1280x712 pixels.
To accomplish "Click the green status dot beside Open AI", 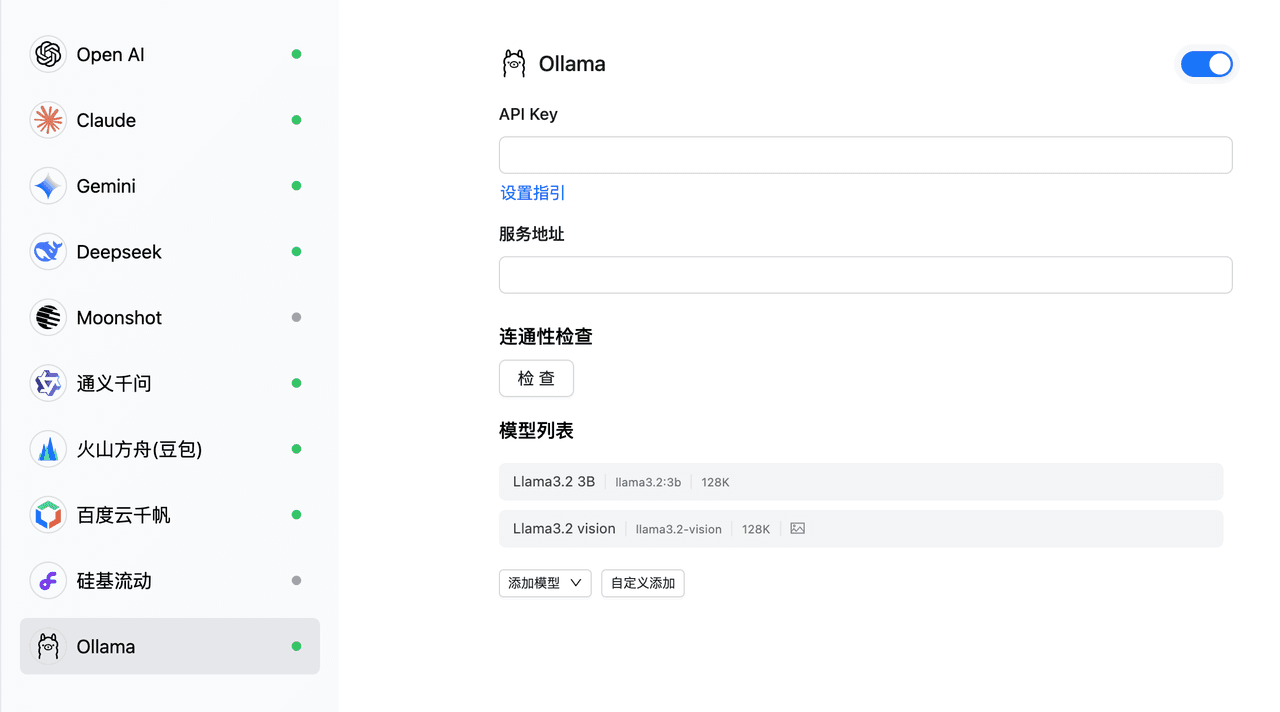I will pyautogui.click(x=296, y=54).
